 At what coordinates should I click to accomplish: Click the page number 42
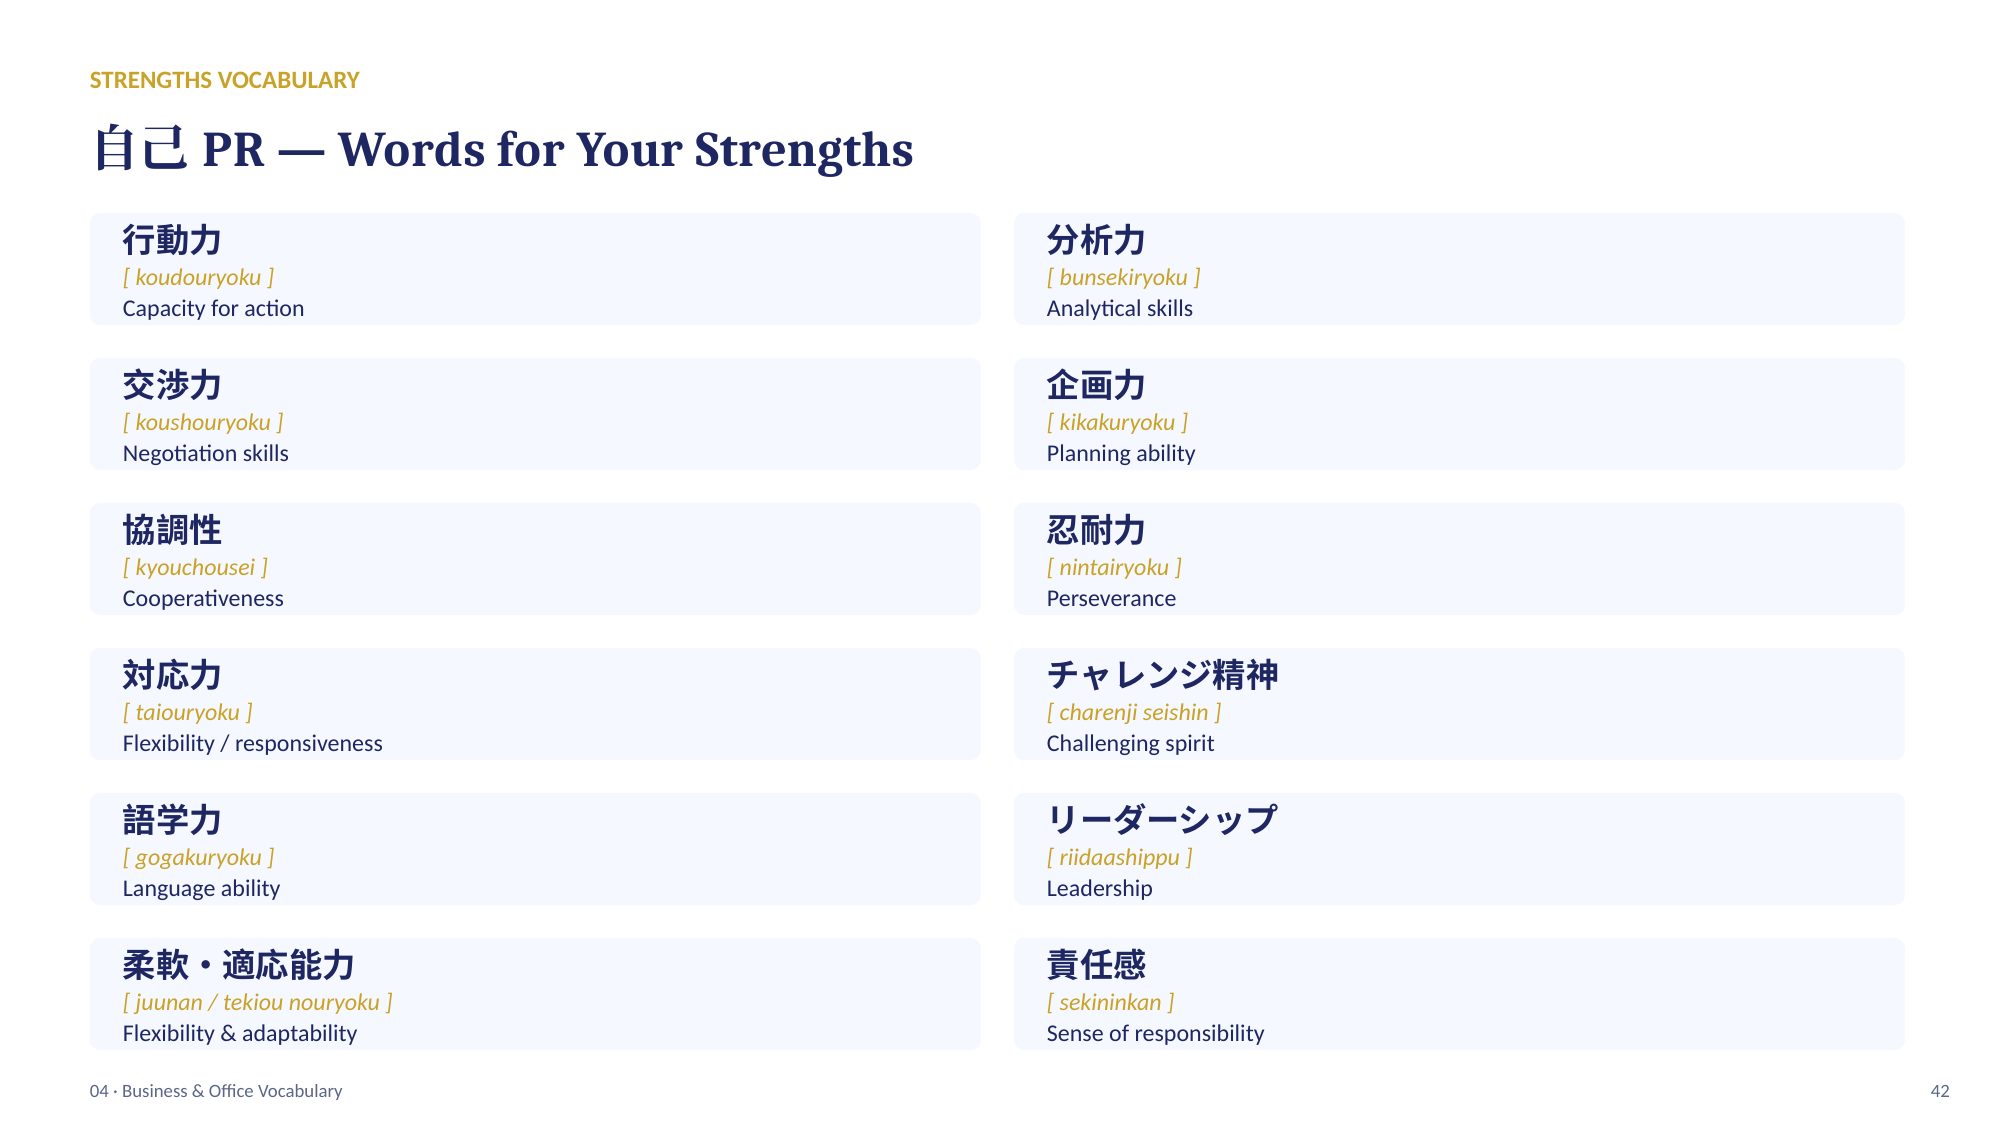(1940, 1091)
